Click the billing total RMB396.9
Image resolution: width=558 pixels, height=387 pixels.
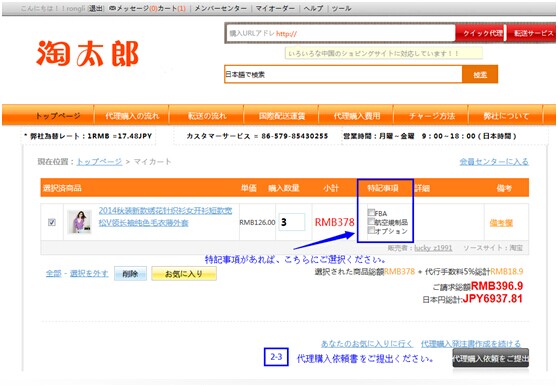497,286
